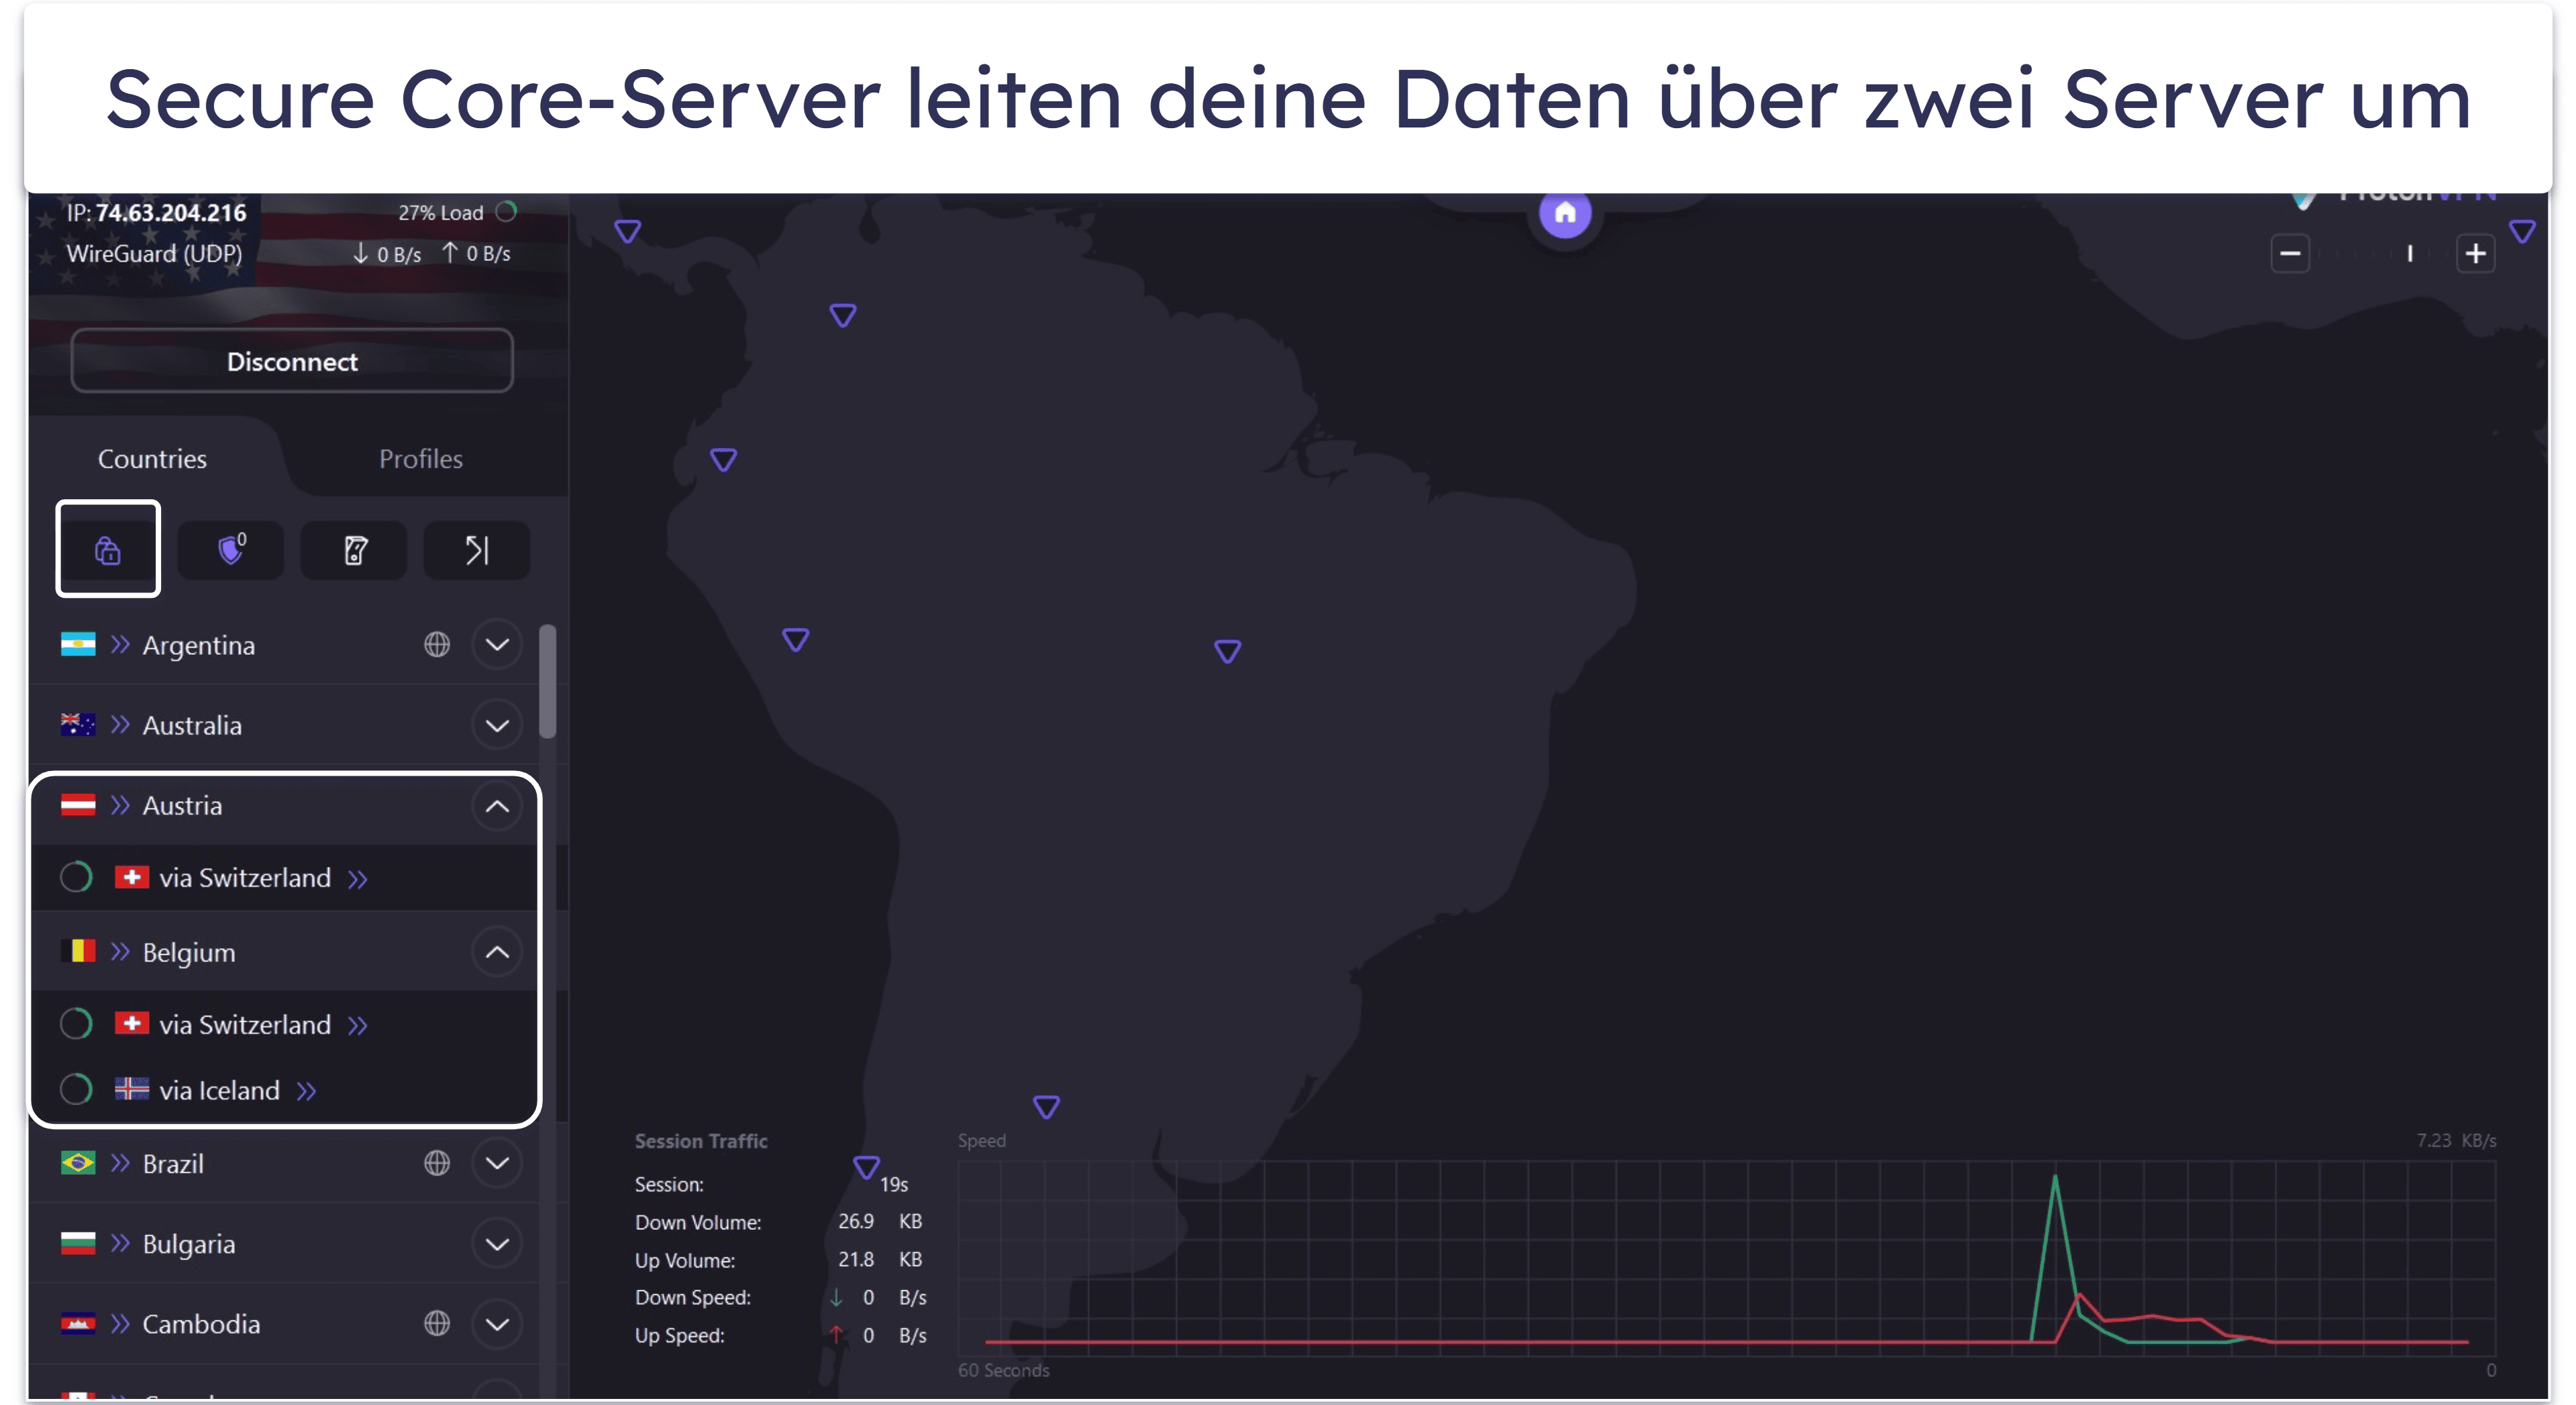
Task: Click the Brazil flag icon
Action: click(78, 1162)
